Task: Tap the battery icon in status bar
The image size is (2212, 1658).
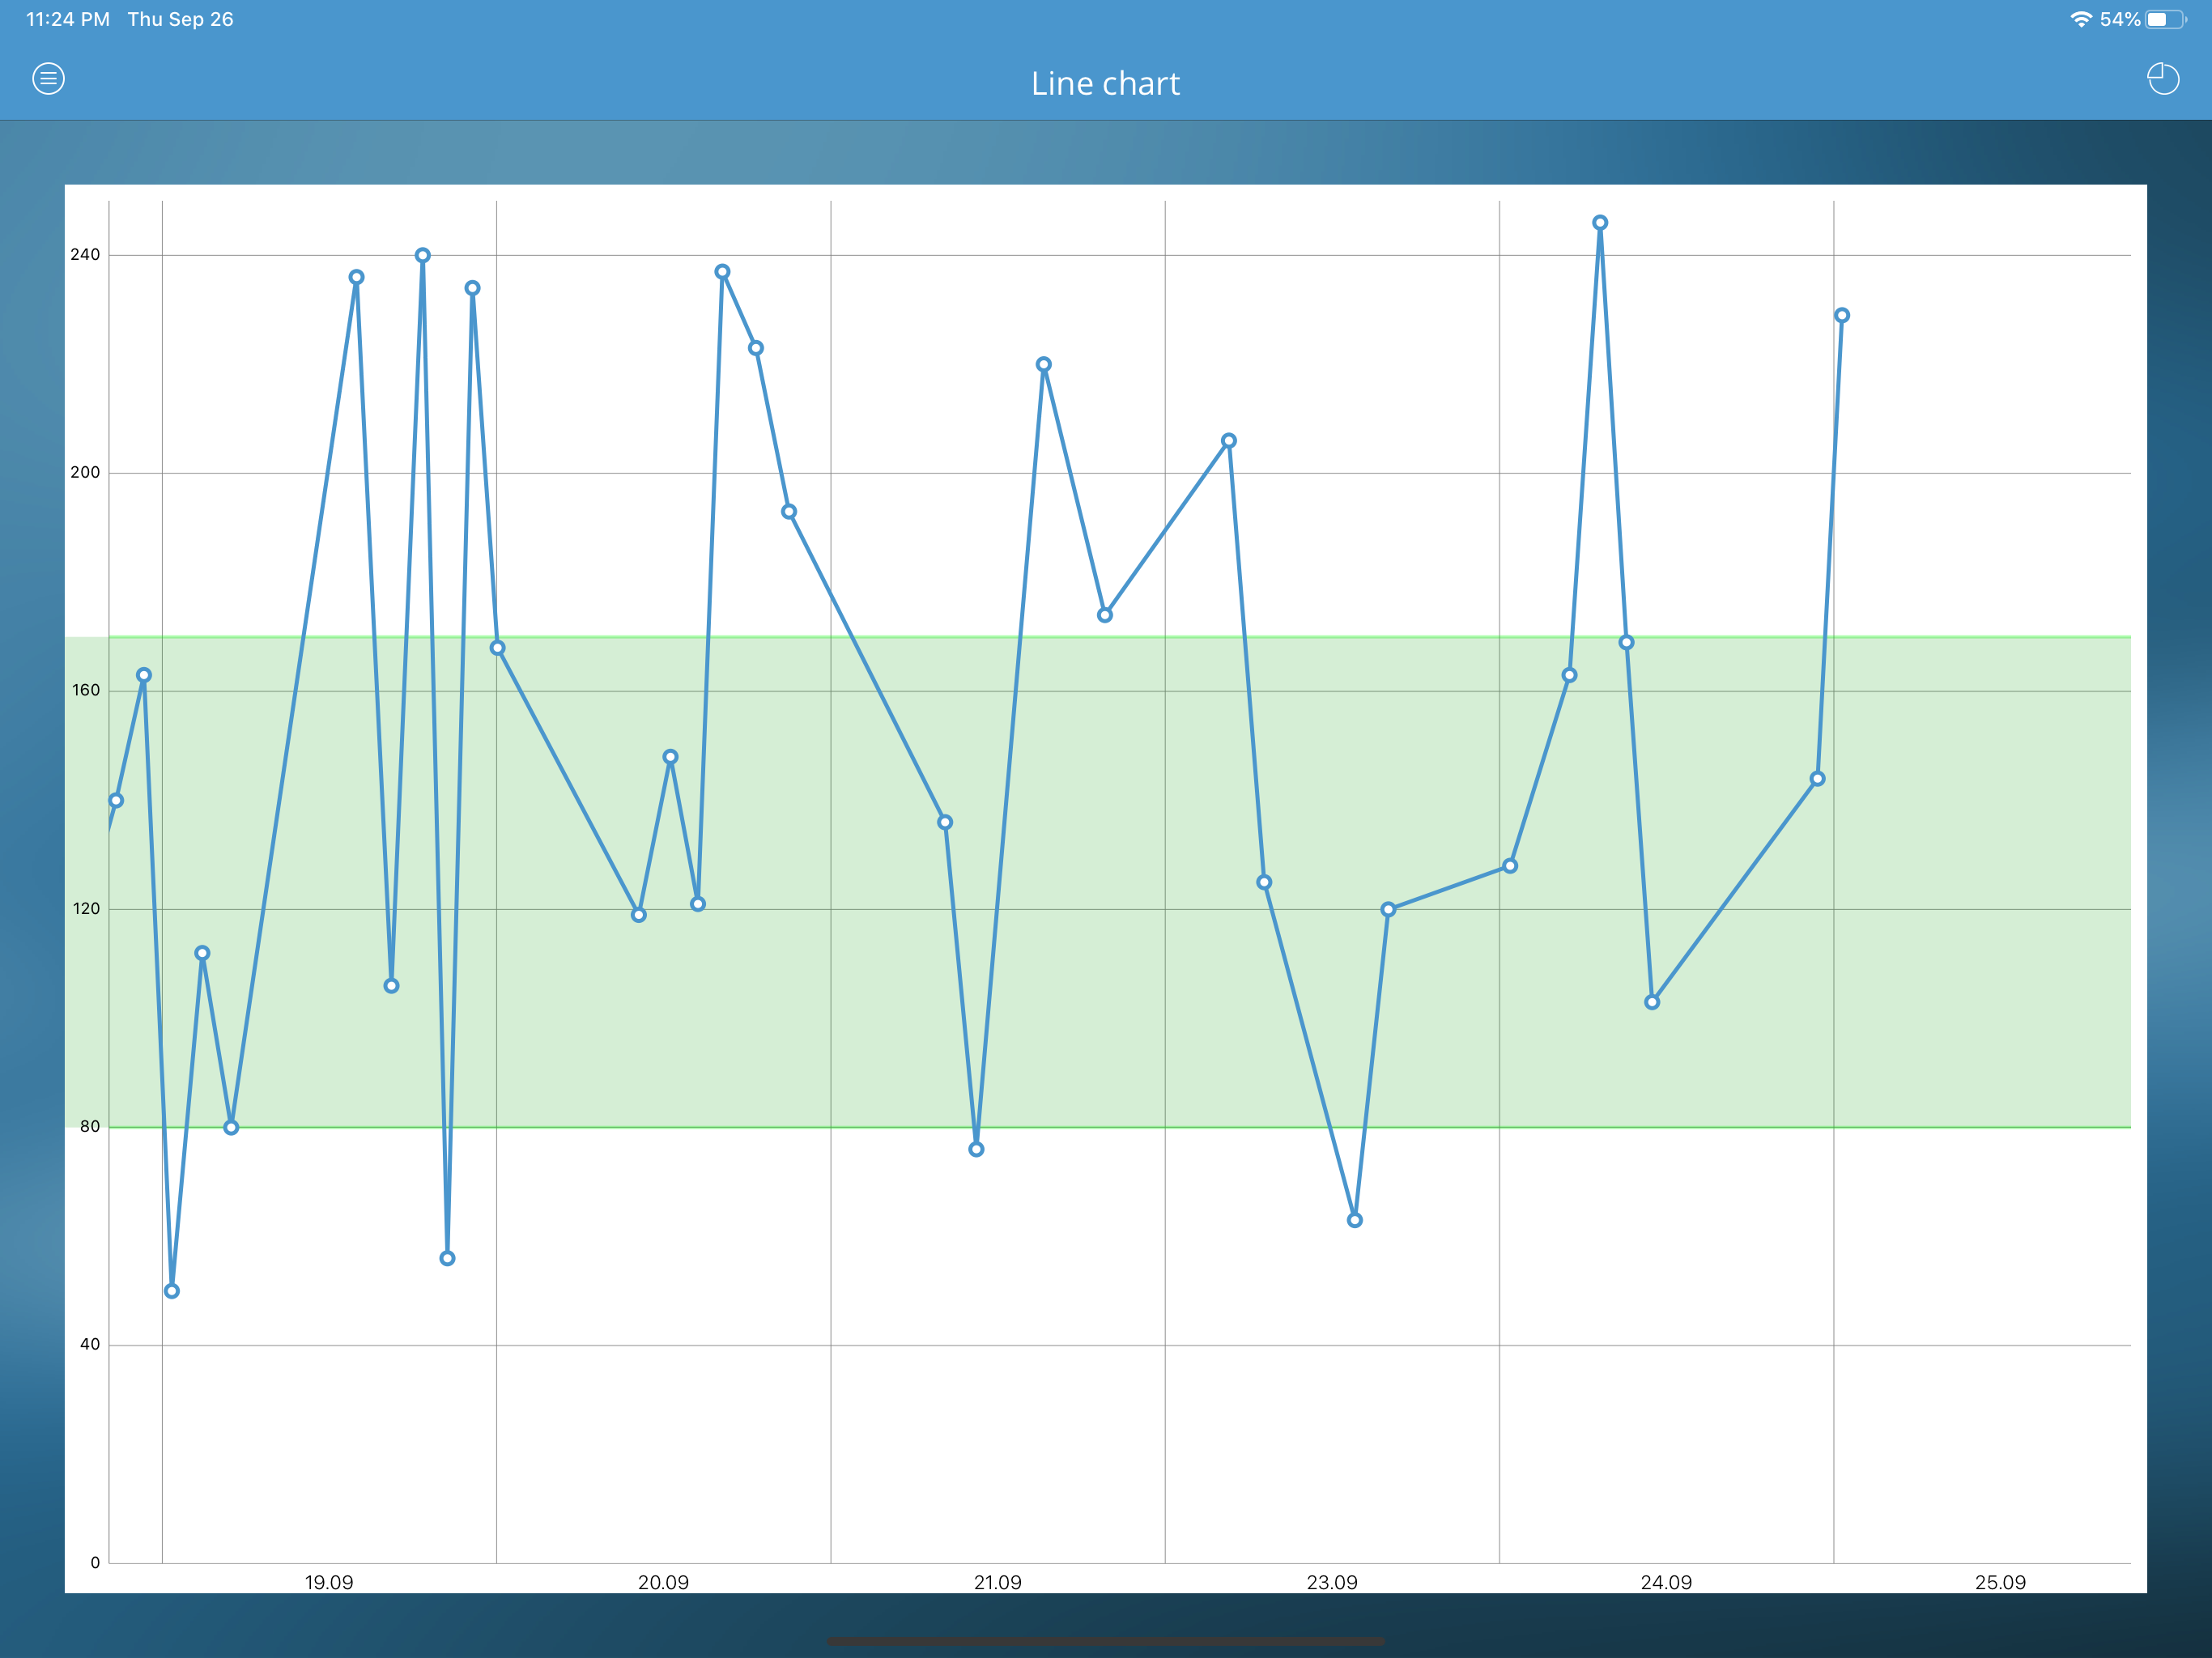Action: [2164, 19]
